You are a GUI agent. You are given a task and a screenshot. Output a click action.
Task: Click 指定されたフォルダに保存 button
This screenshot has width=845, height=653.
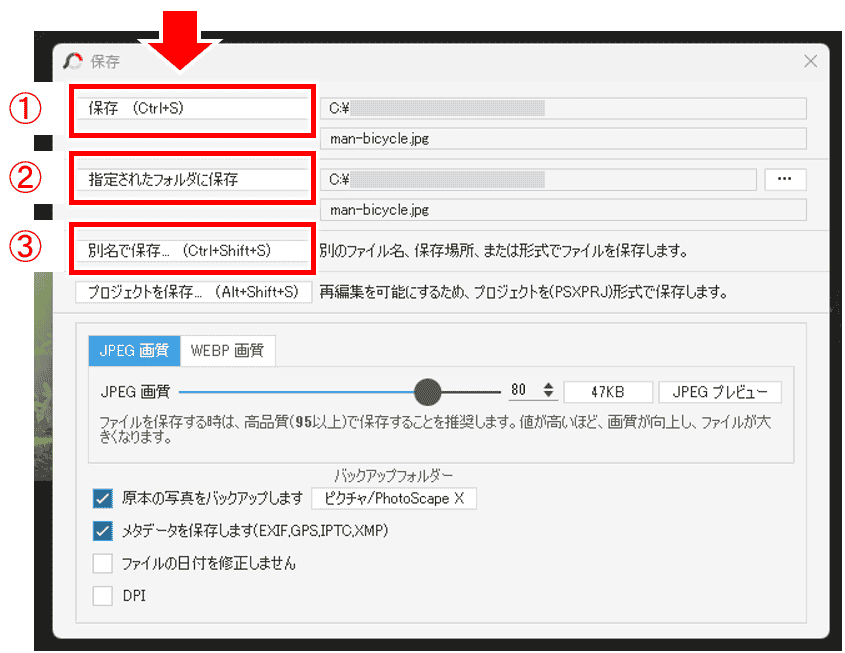[192, 179]
